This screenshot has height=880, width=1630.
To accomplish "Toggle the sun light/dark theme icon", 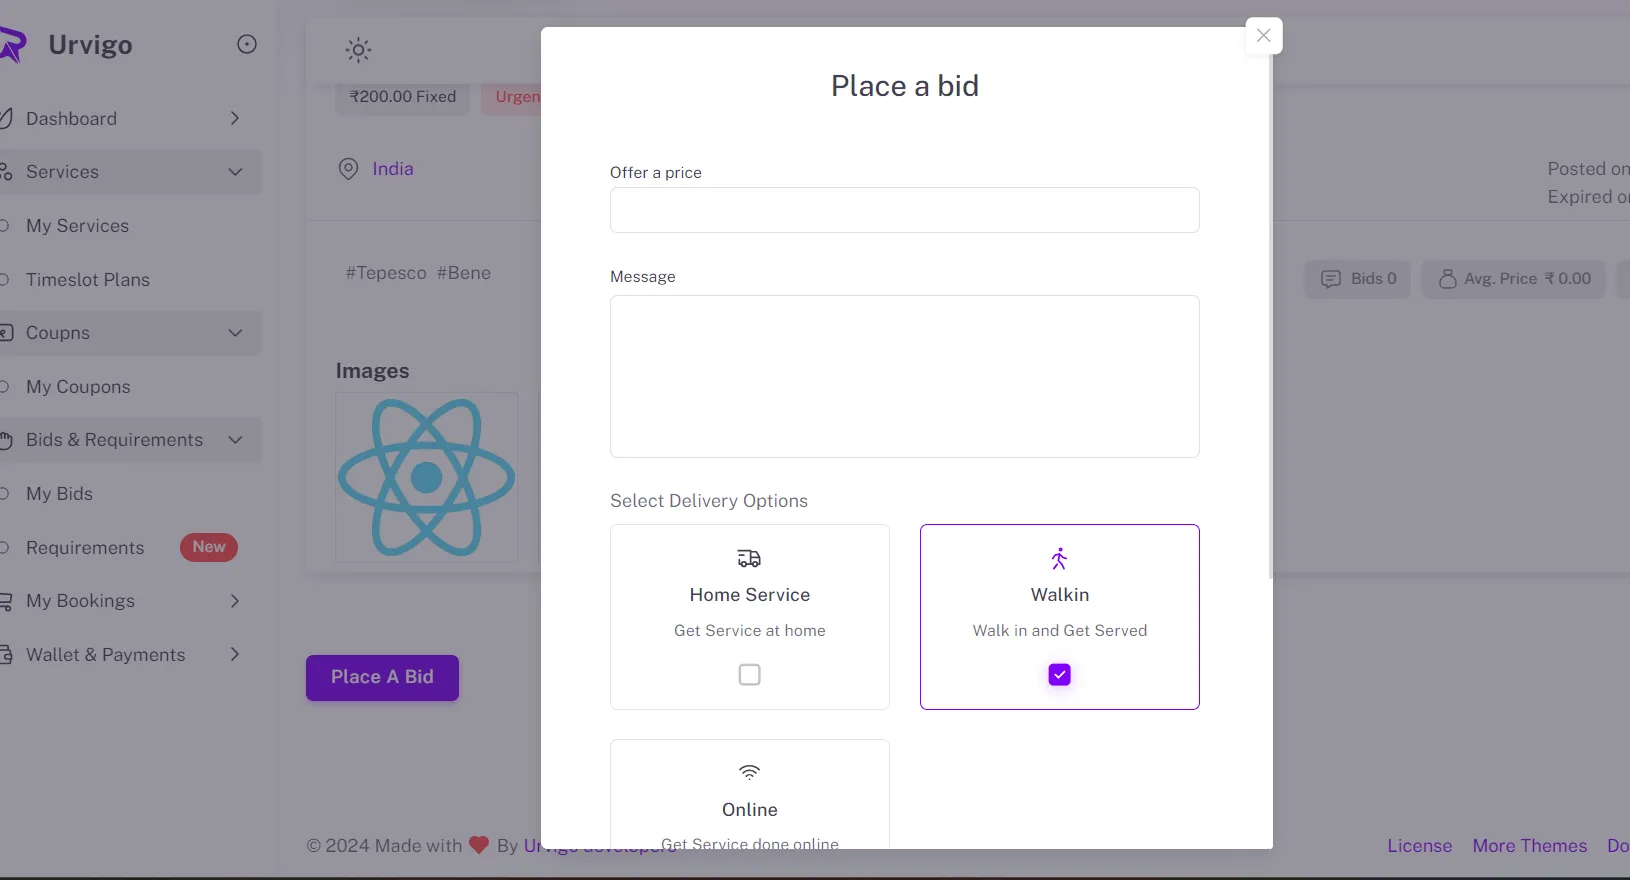I will [x=358, y=50].
